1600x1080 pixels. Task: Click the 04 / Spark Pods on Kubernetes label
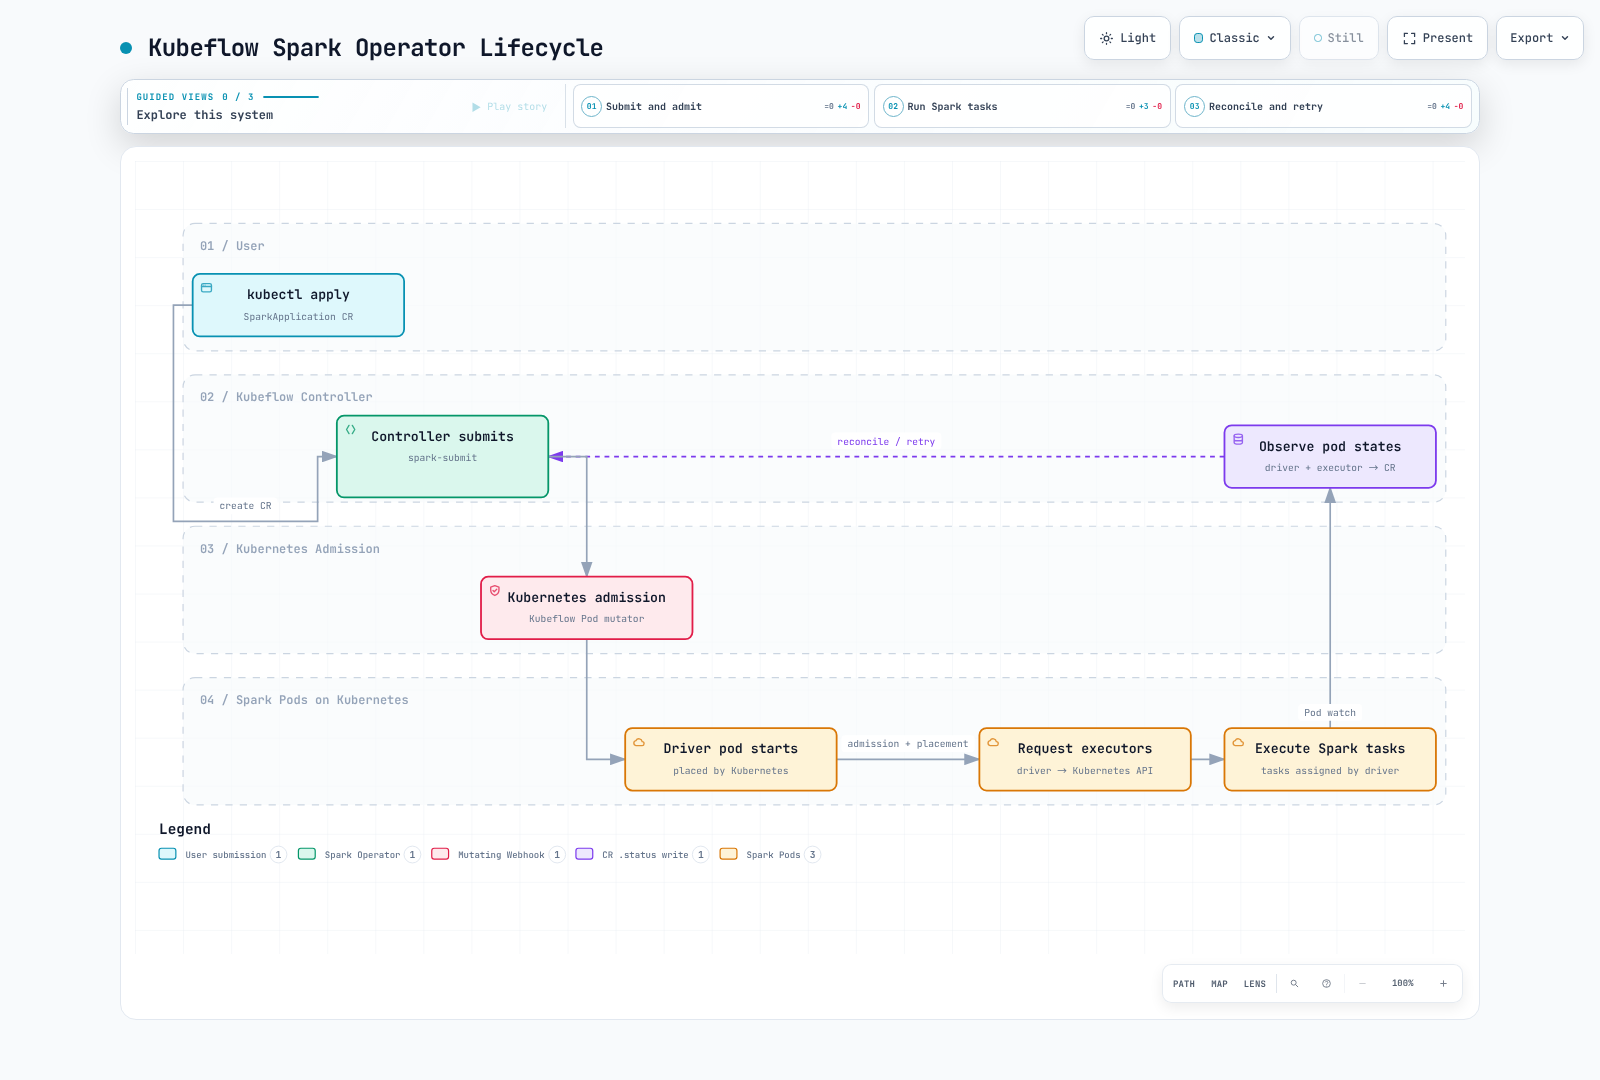304,700
